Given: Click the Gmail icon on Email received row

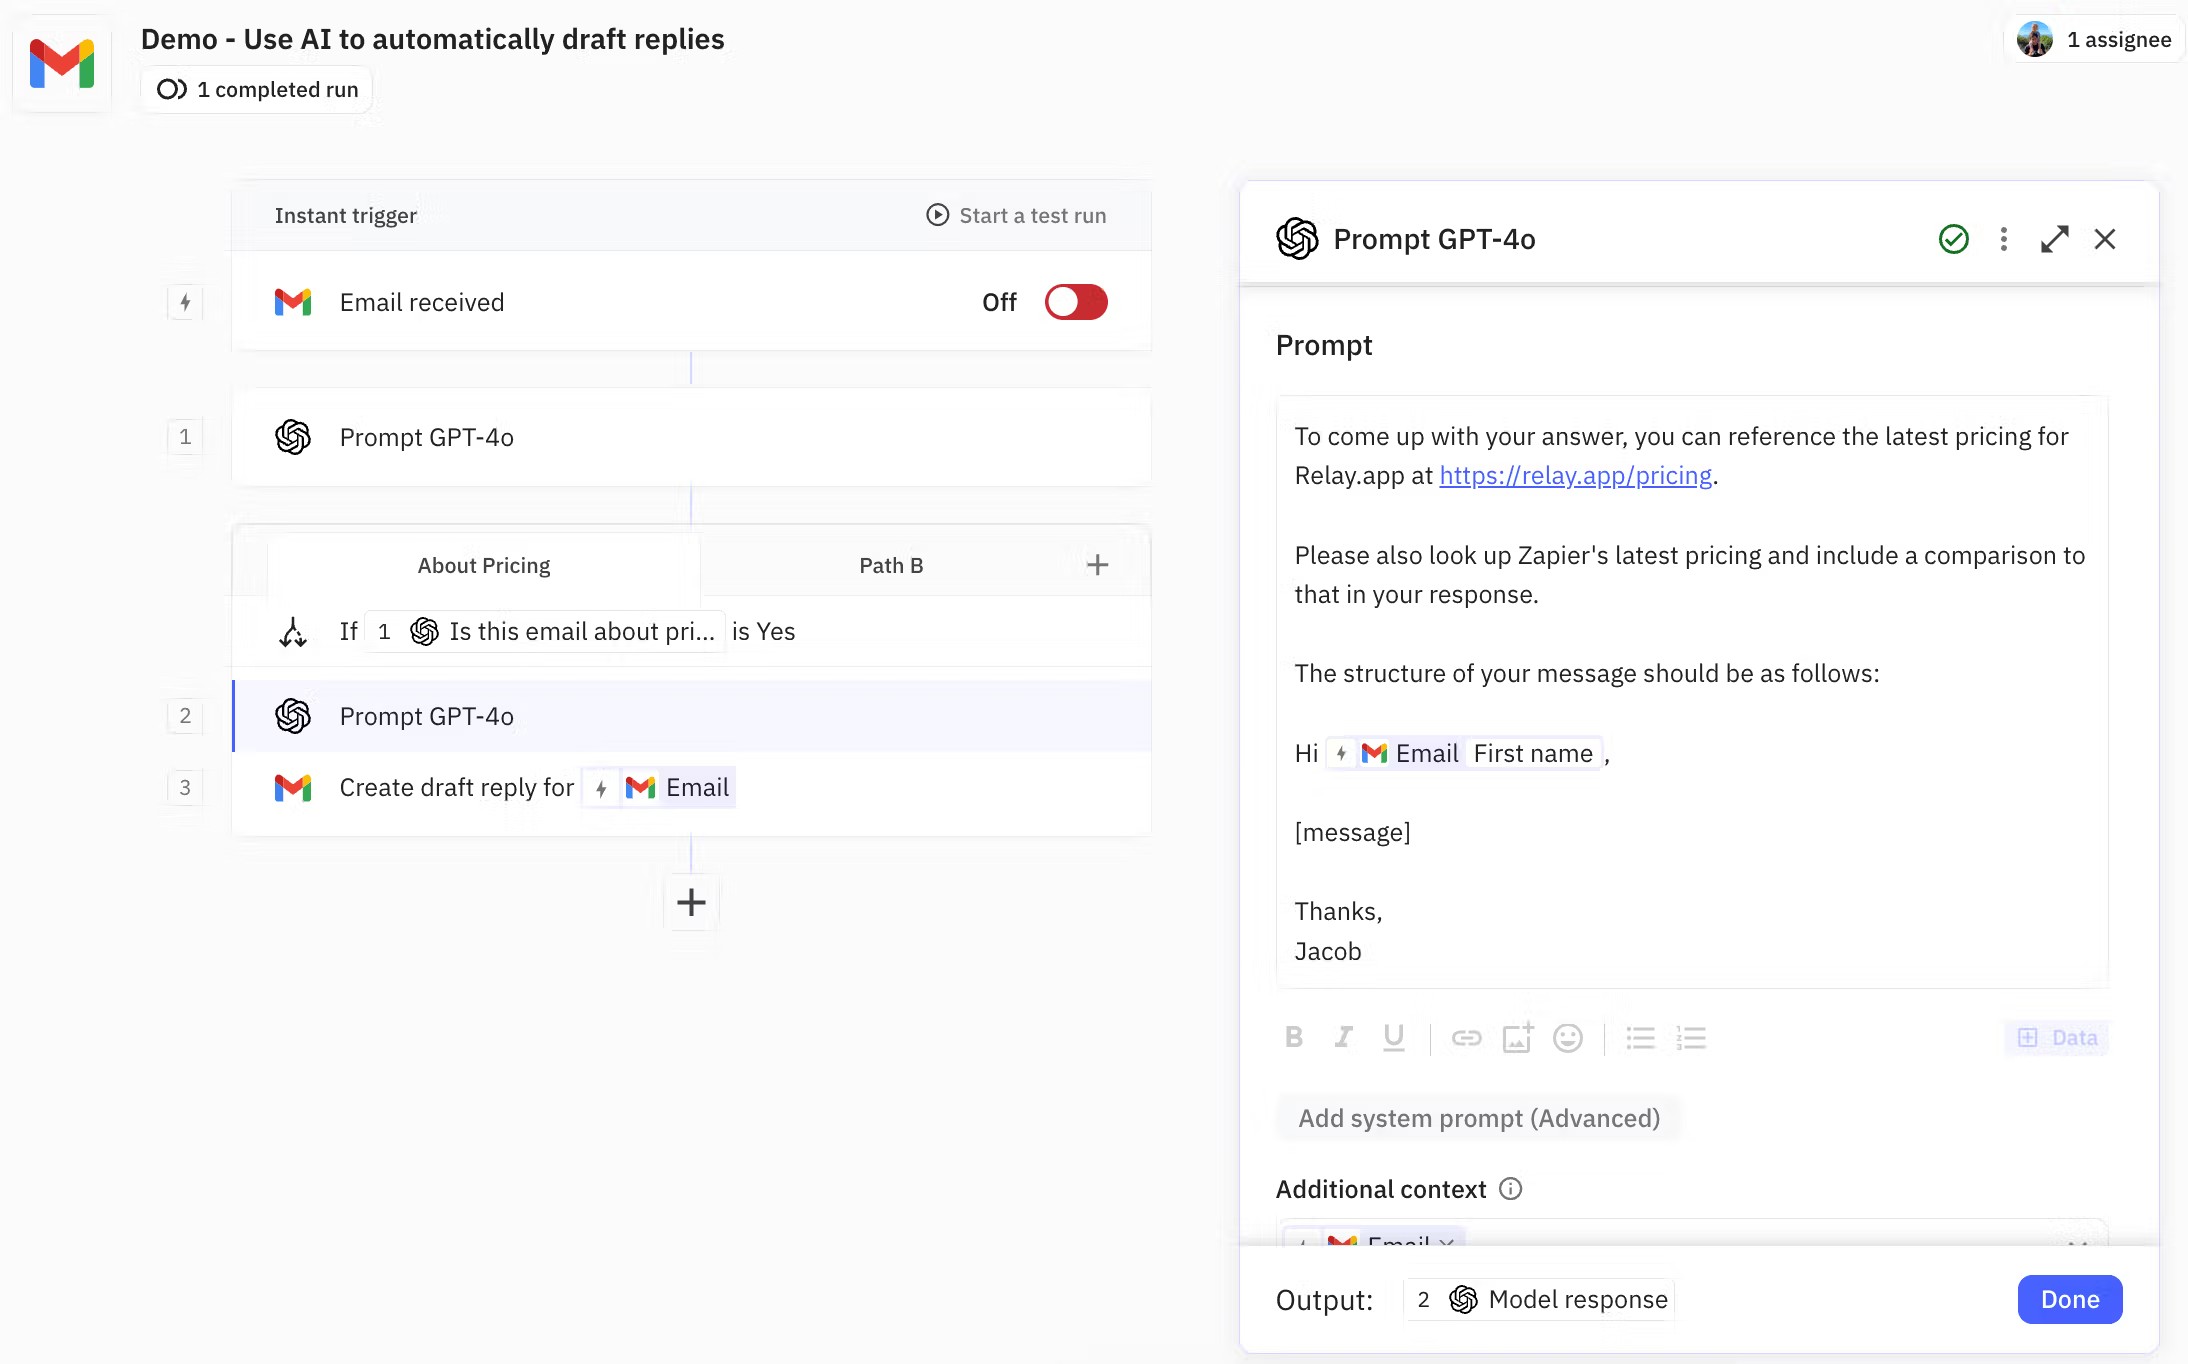Looking at the screenshot, I should [293, 302].
